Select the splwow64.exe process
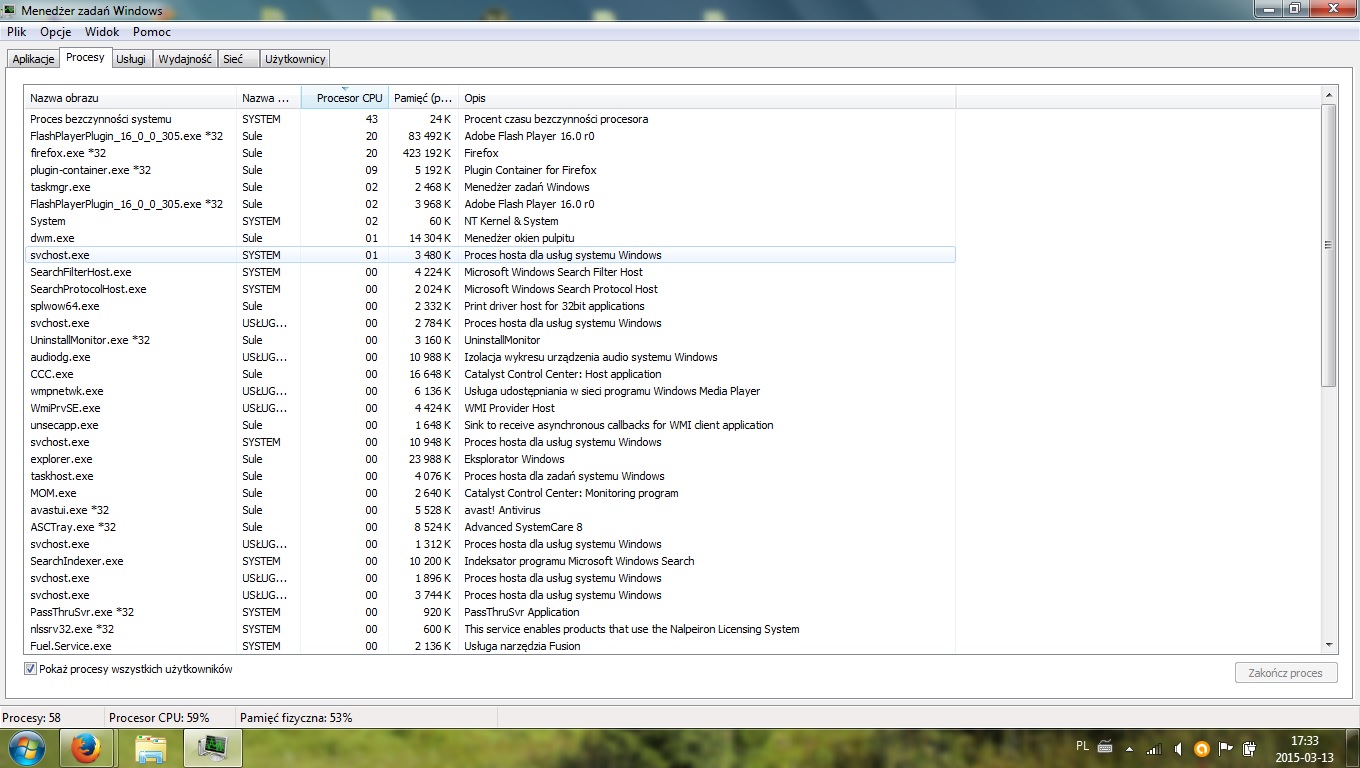 pyautogui.click(x=490, y=306)
